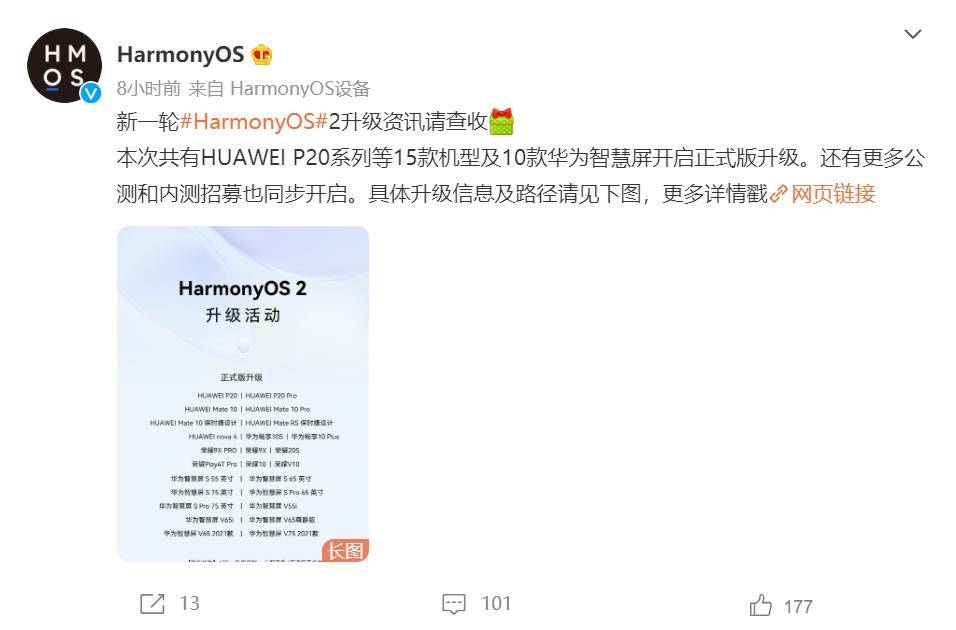Click the comment count 101
The height and width of the screenshot is (630, 956).
(496, 604)
